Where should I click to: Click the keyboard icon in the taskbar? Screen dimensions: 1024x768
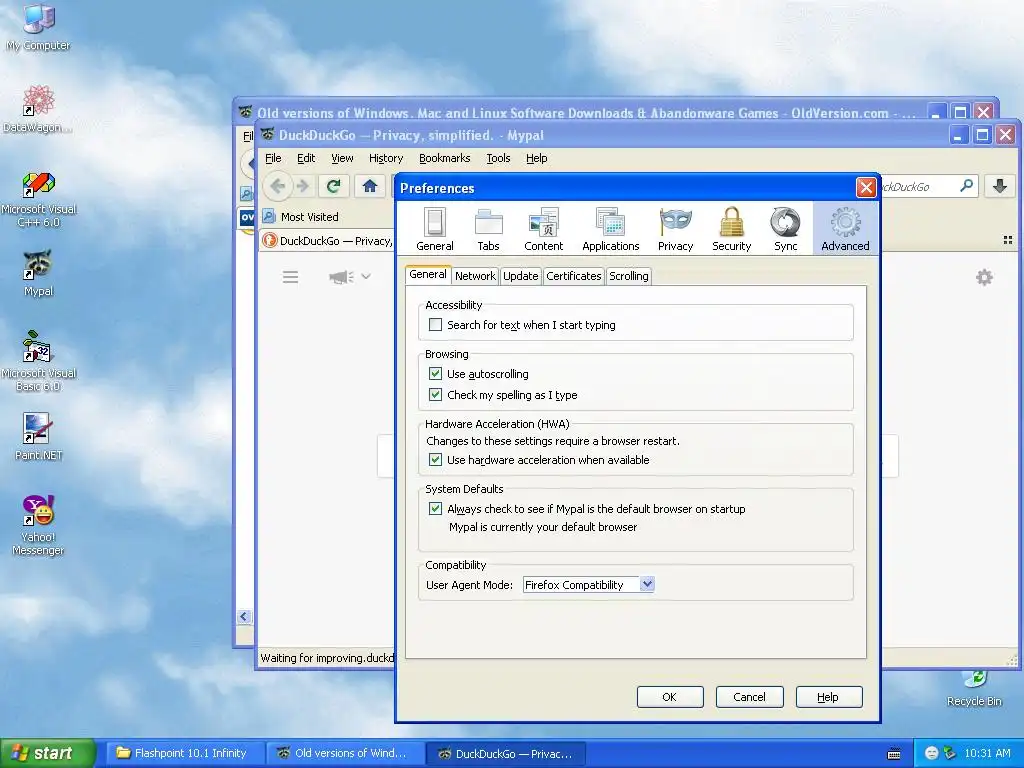(x=894, y=754)
